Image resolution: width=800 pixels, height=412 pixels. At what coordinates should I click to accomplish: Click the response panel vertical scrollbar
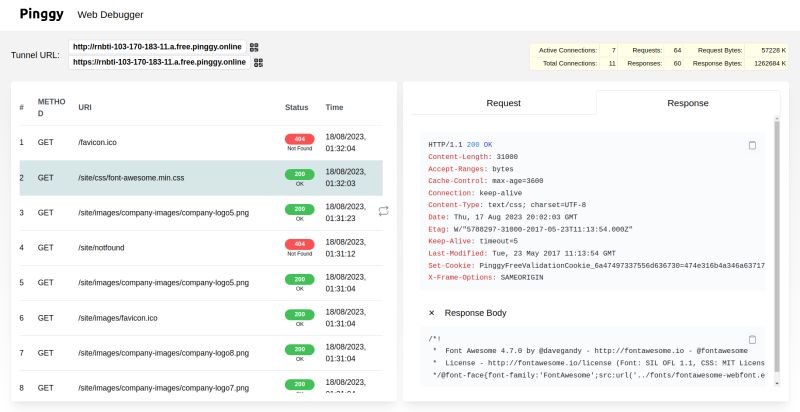[777, 247]
